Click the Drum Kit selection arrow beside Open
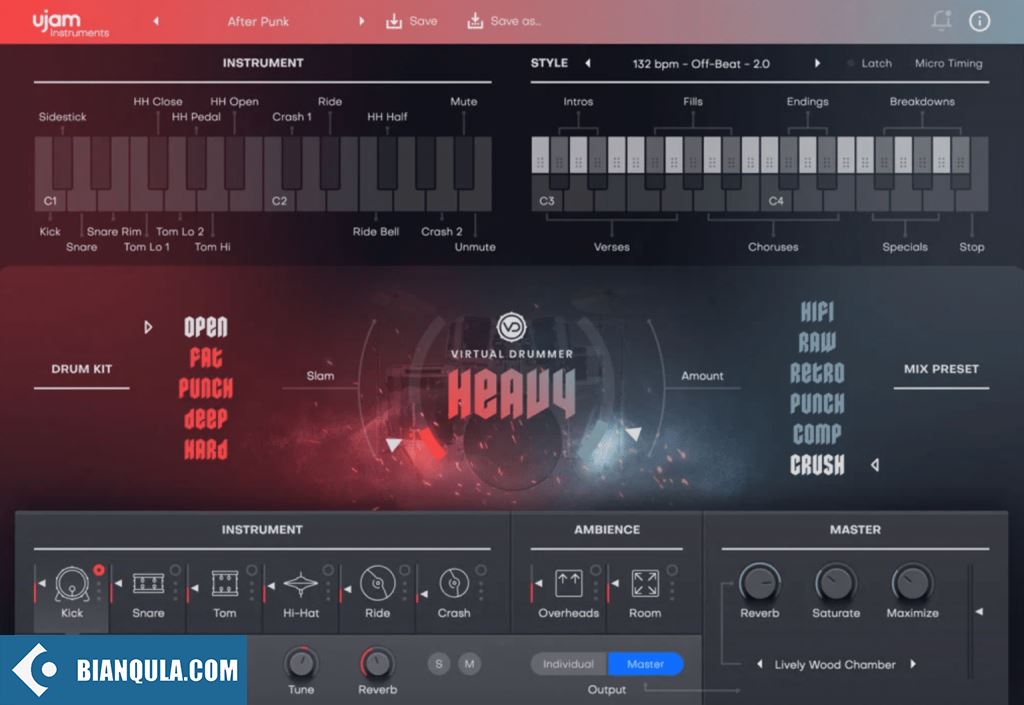This screenshot has width=1024, height=705. click(148, 327)
